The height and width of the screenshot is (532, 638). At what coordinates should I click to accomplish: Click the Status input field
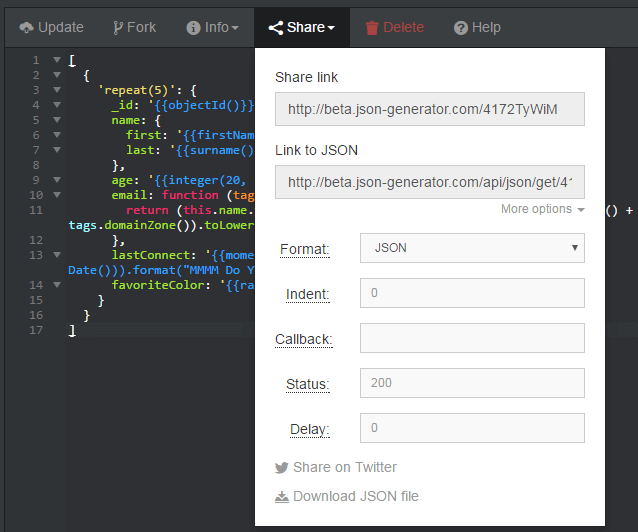coord(472,383)
